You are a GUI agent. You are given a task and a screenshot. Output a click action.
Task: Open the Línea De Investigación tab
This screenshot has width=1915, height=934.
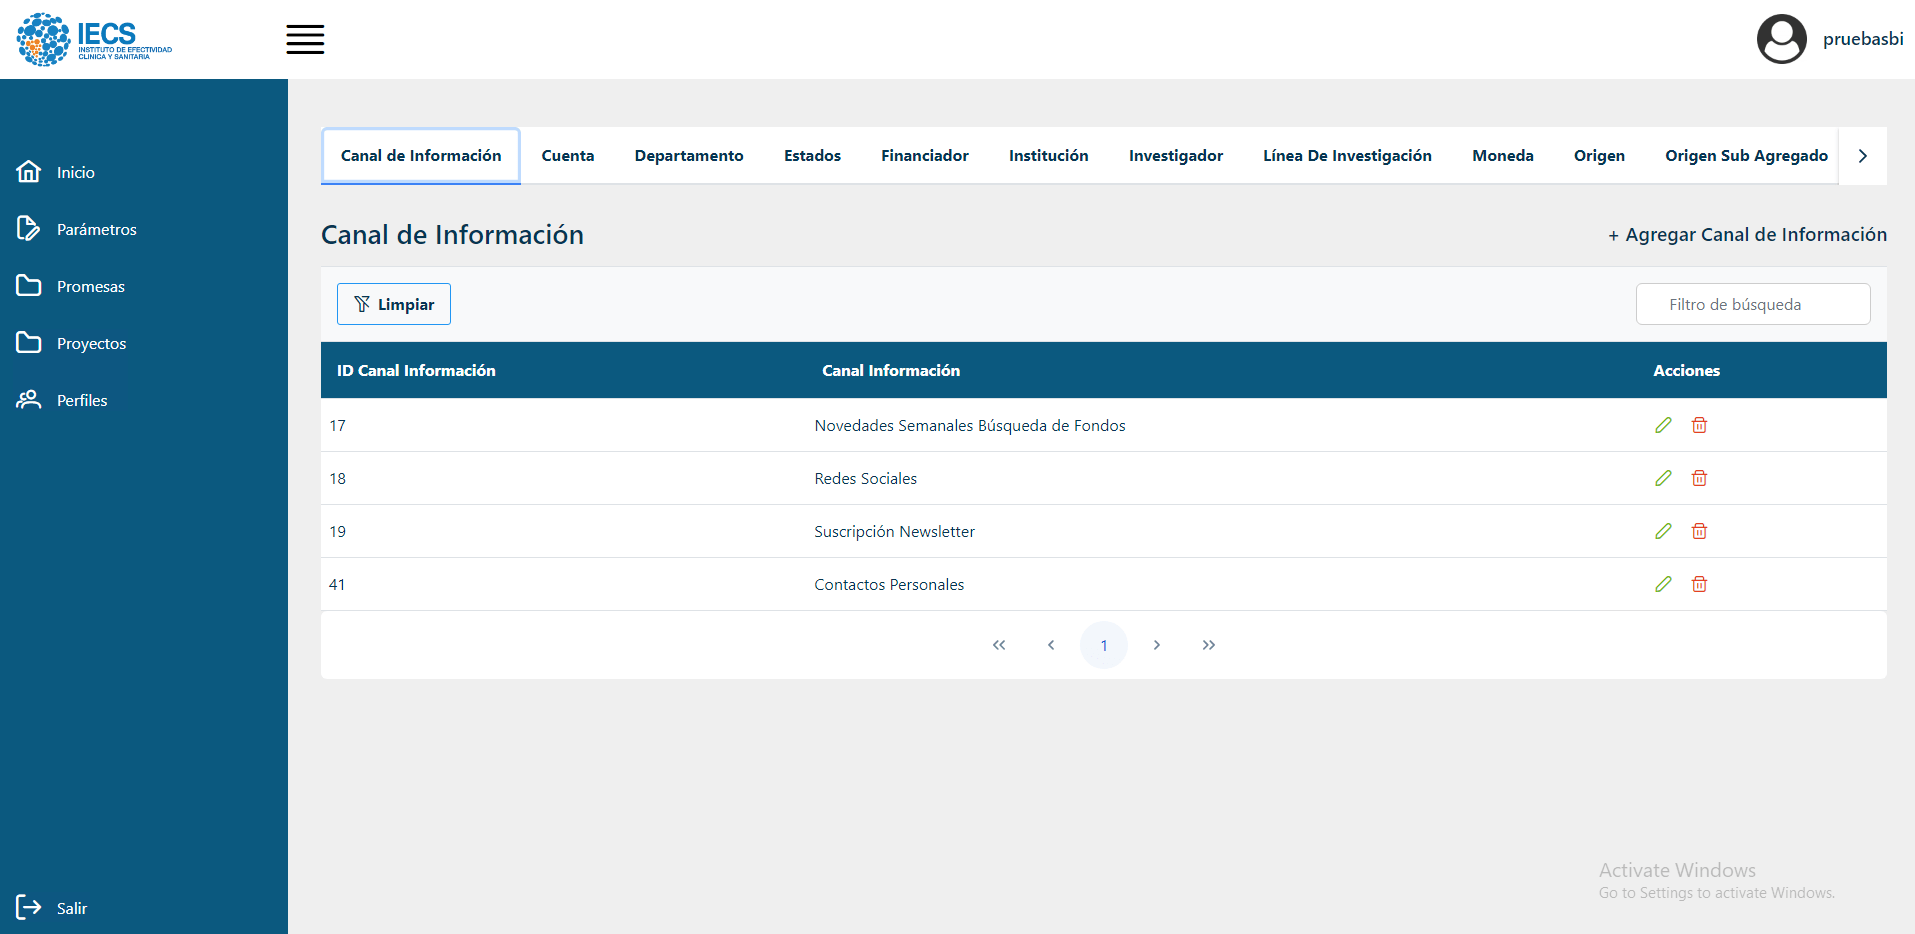tap(1346, 156)
